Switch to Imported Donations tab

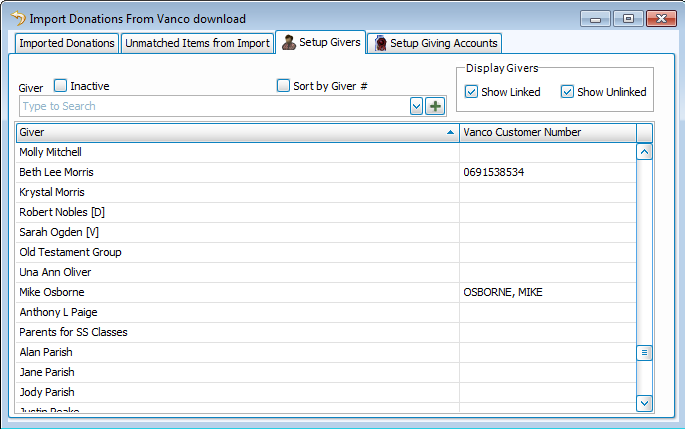coord(66,43)
